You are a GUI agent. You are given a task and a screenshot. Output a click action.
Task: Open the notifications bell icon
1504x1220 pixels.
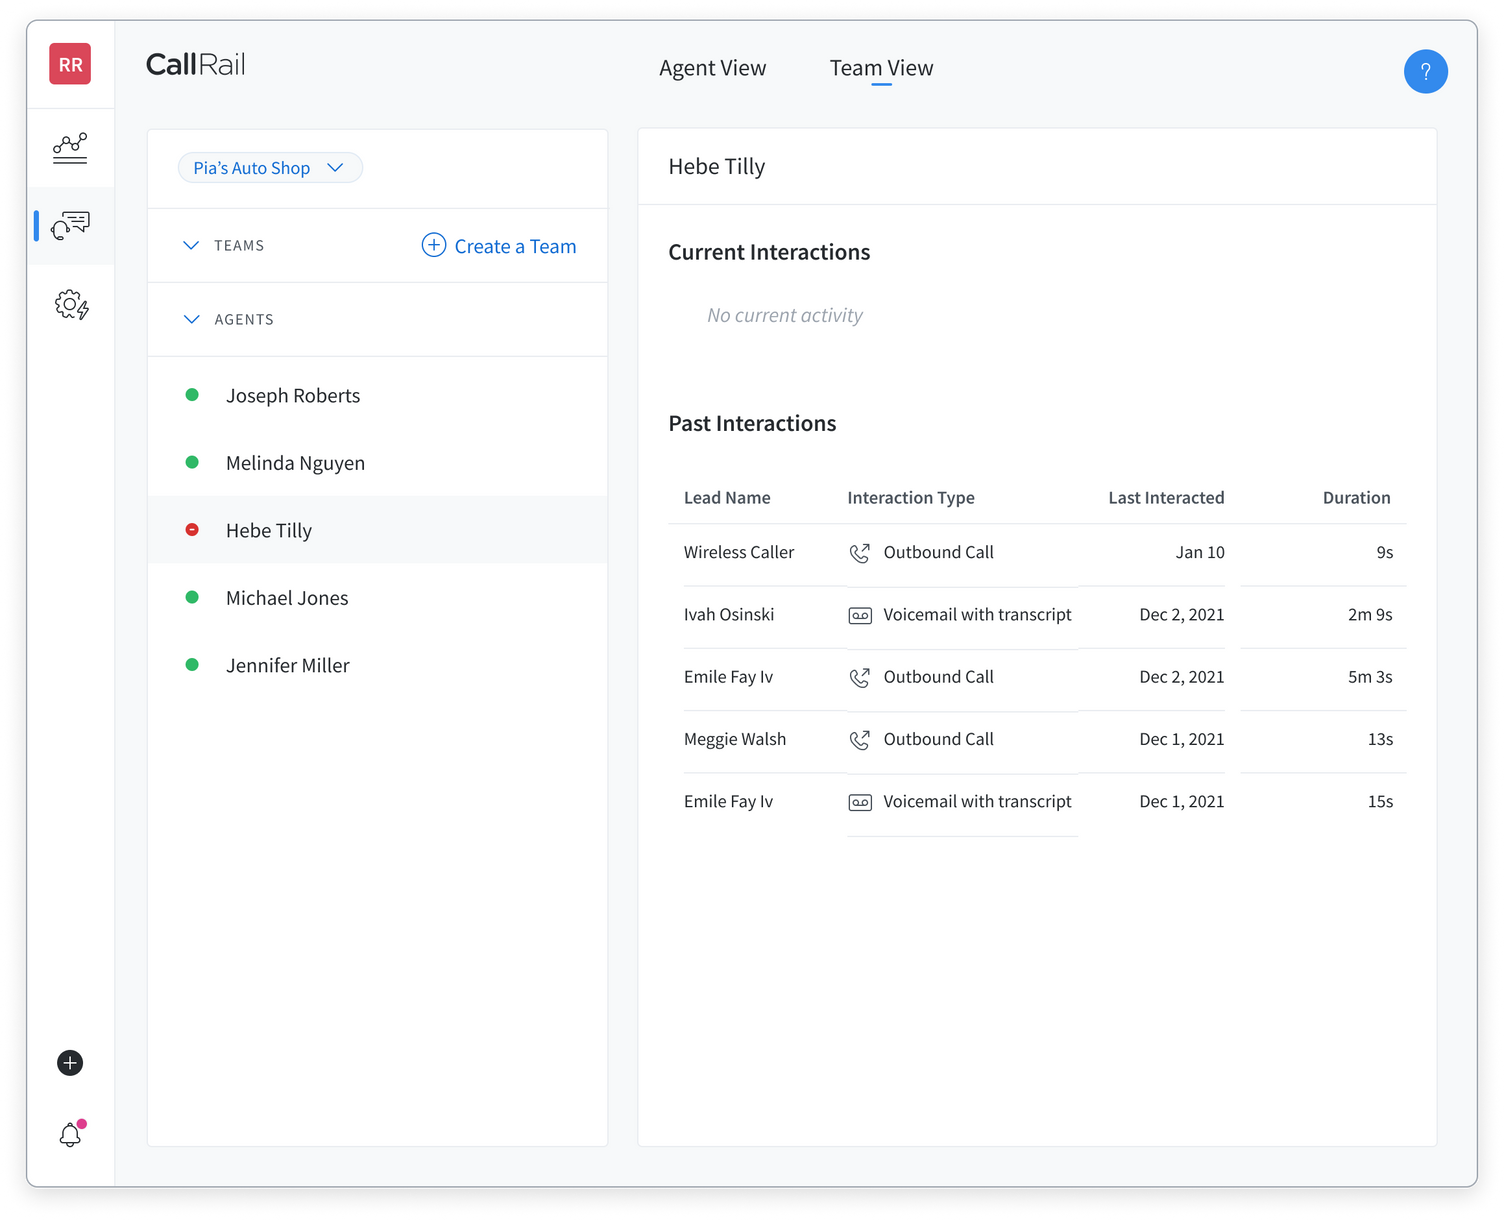(70, 1135)
